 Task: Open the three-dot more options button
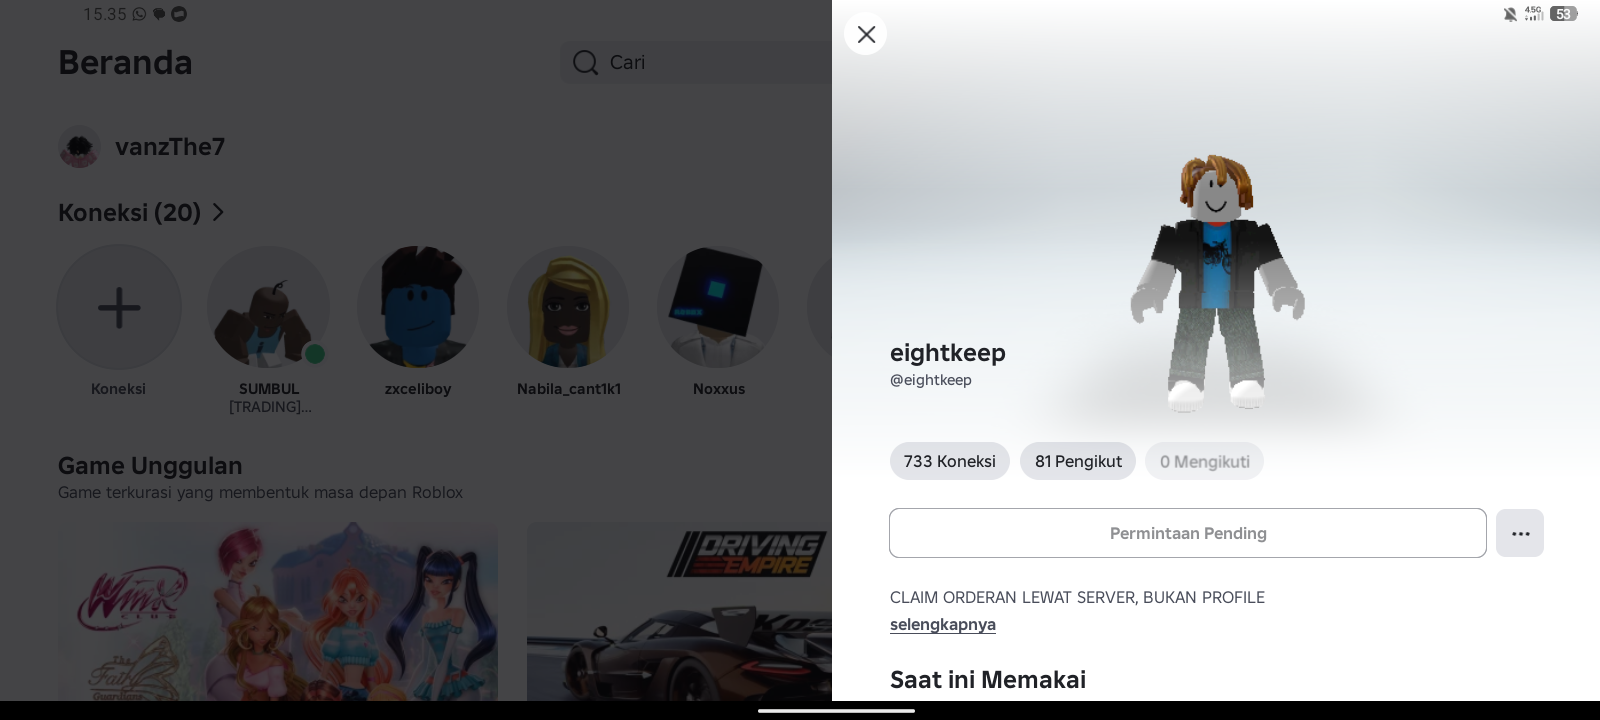(x=1520, y=533)
